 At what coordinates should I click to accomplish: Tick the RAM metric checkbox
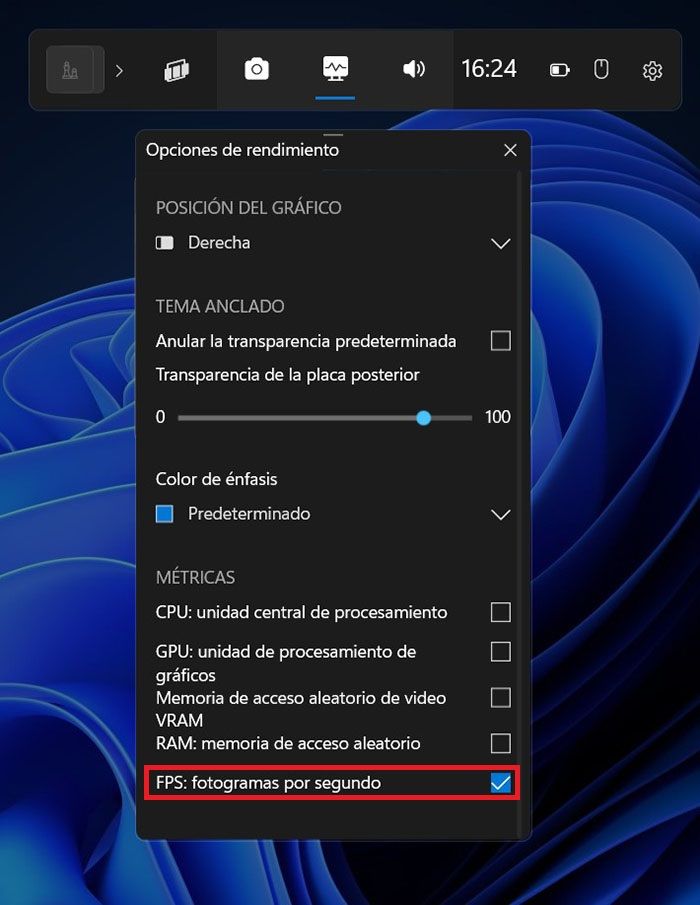500,743
